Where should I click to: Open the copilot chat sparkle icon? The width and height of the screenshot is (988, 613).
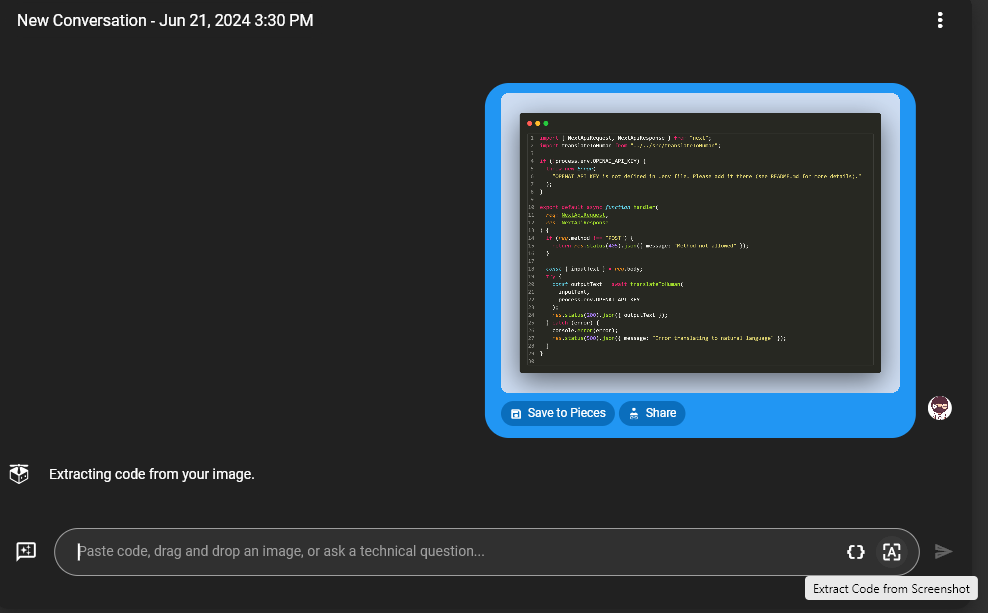click(x=26, y=551)
